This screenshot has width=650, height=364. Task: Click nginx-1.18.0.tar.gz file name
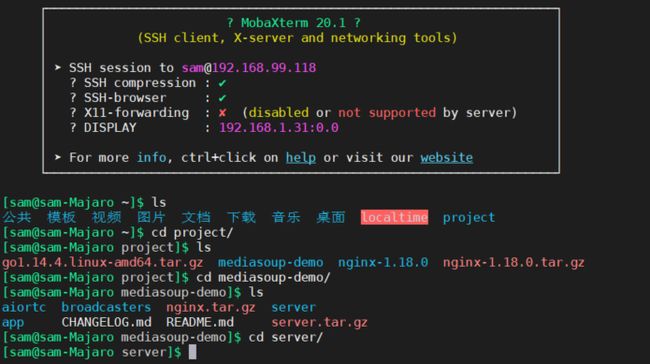coord(514,262)
